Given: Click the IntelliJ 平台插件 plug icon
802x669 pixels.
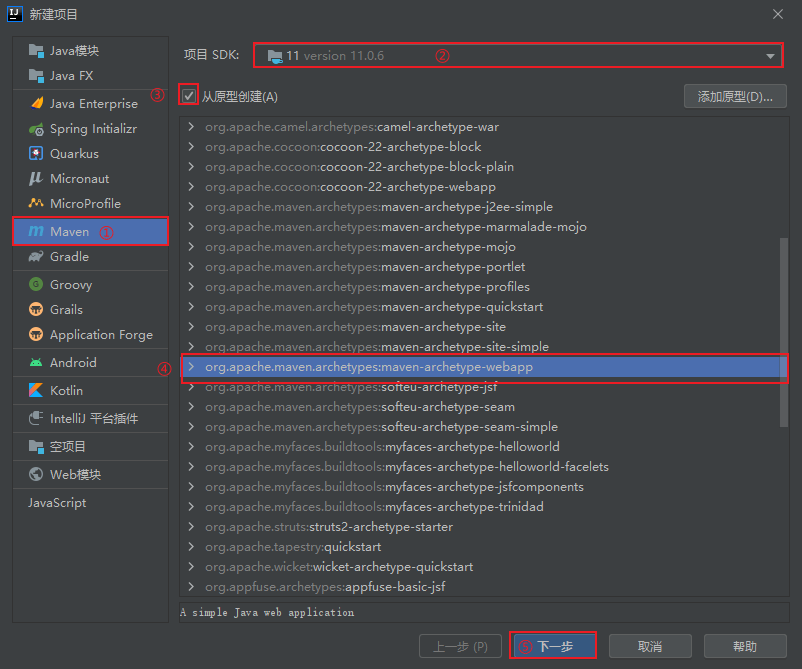Looking at the screenshot, I should click(36, 418).
